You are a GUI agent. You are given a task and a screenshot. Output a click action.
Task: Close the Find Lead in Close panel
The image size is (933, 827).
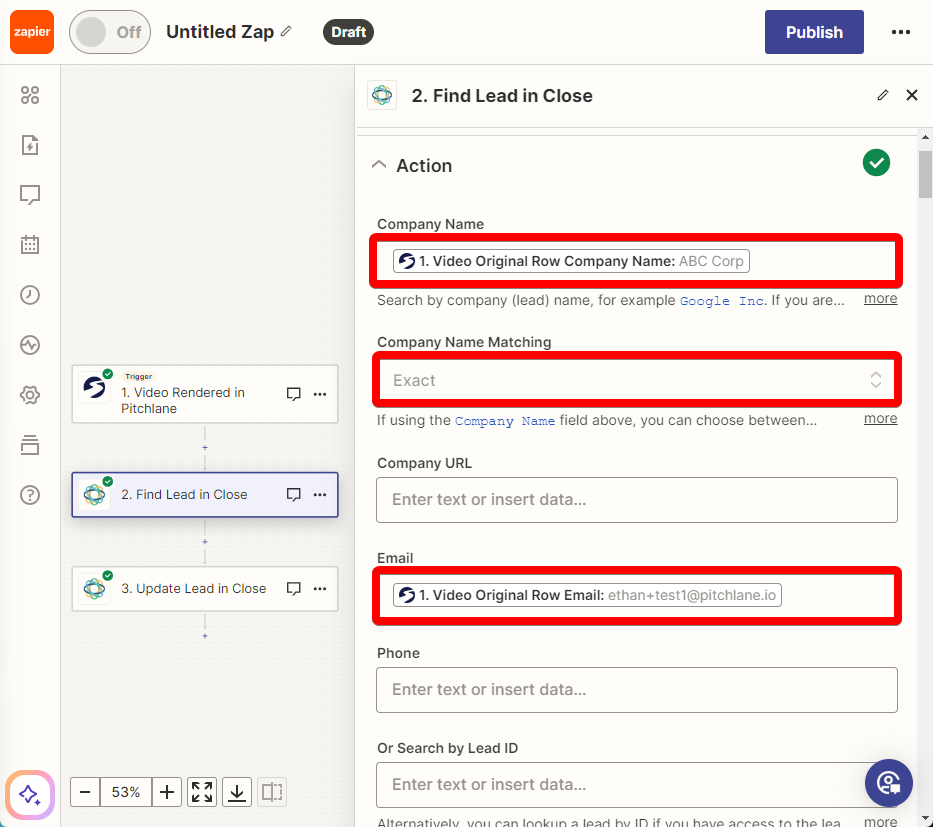pyautogui.click(x=912, y=95)
